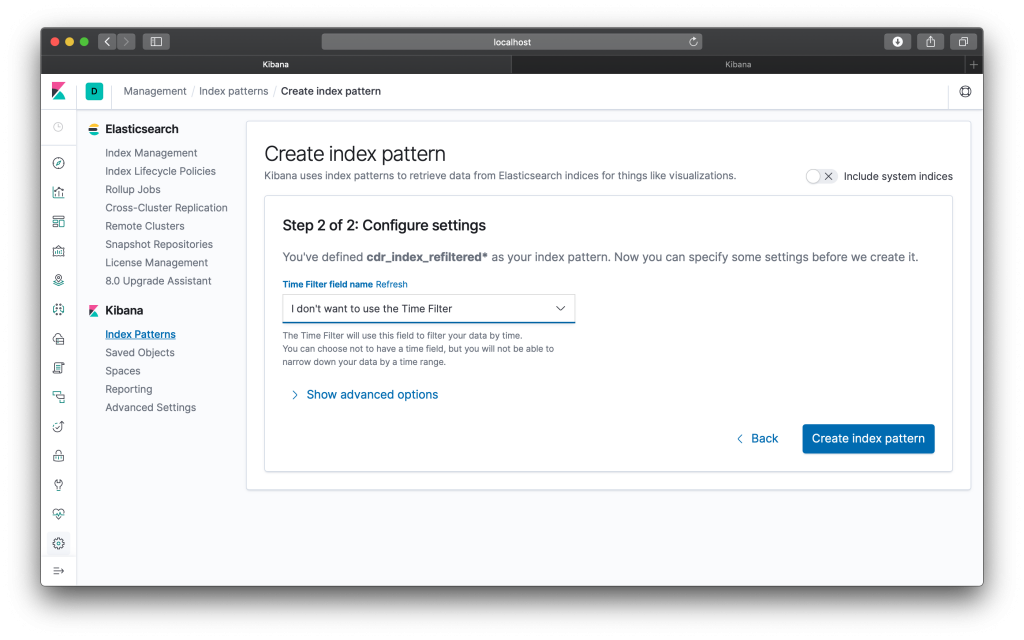
Task: Open Maps from the side navigation
Action: click(59, 280)
